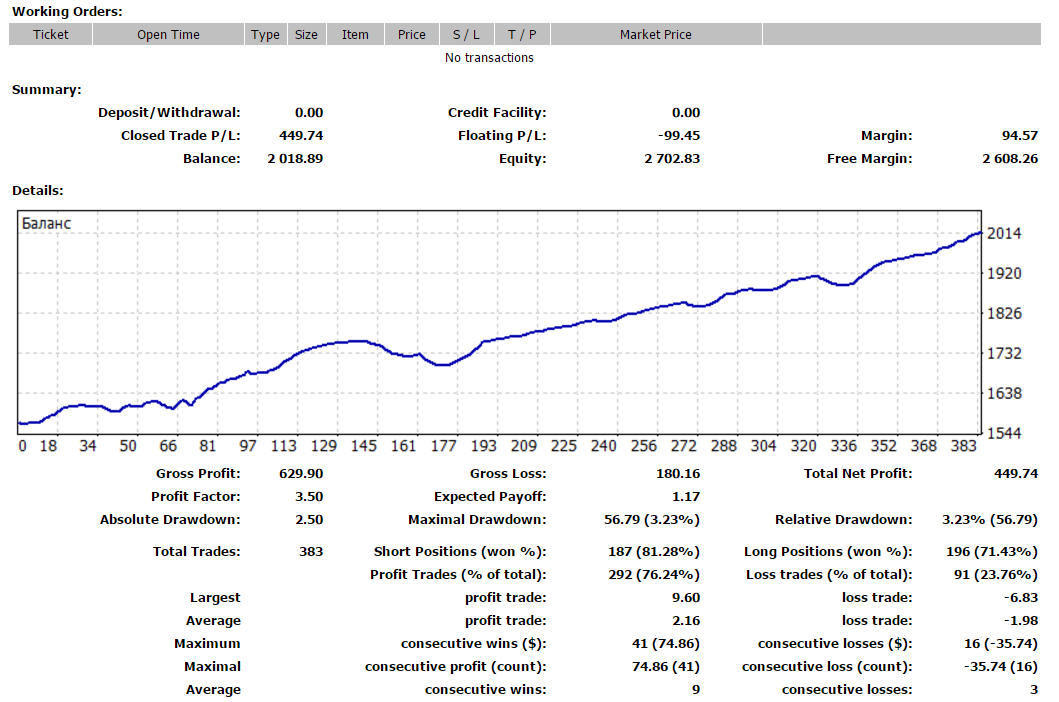
Task: Click the Item column header
Action: click(355, 34)
